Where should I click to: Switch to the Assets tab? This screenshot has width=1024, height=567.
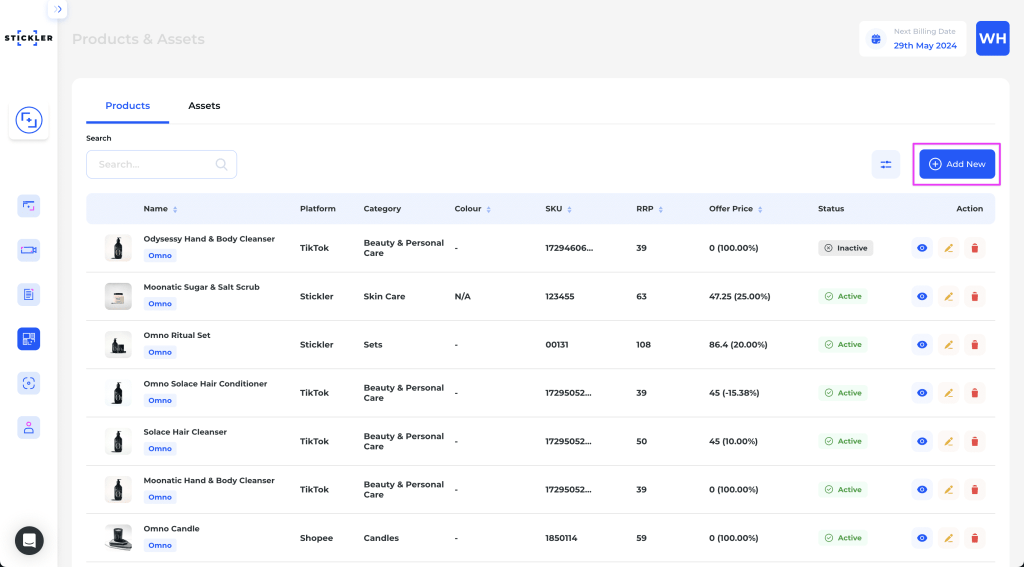coord(204,106)
